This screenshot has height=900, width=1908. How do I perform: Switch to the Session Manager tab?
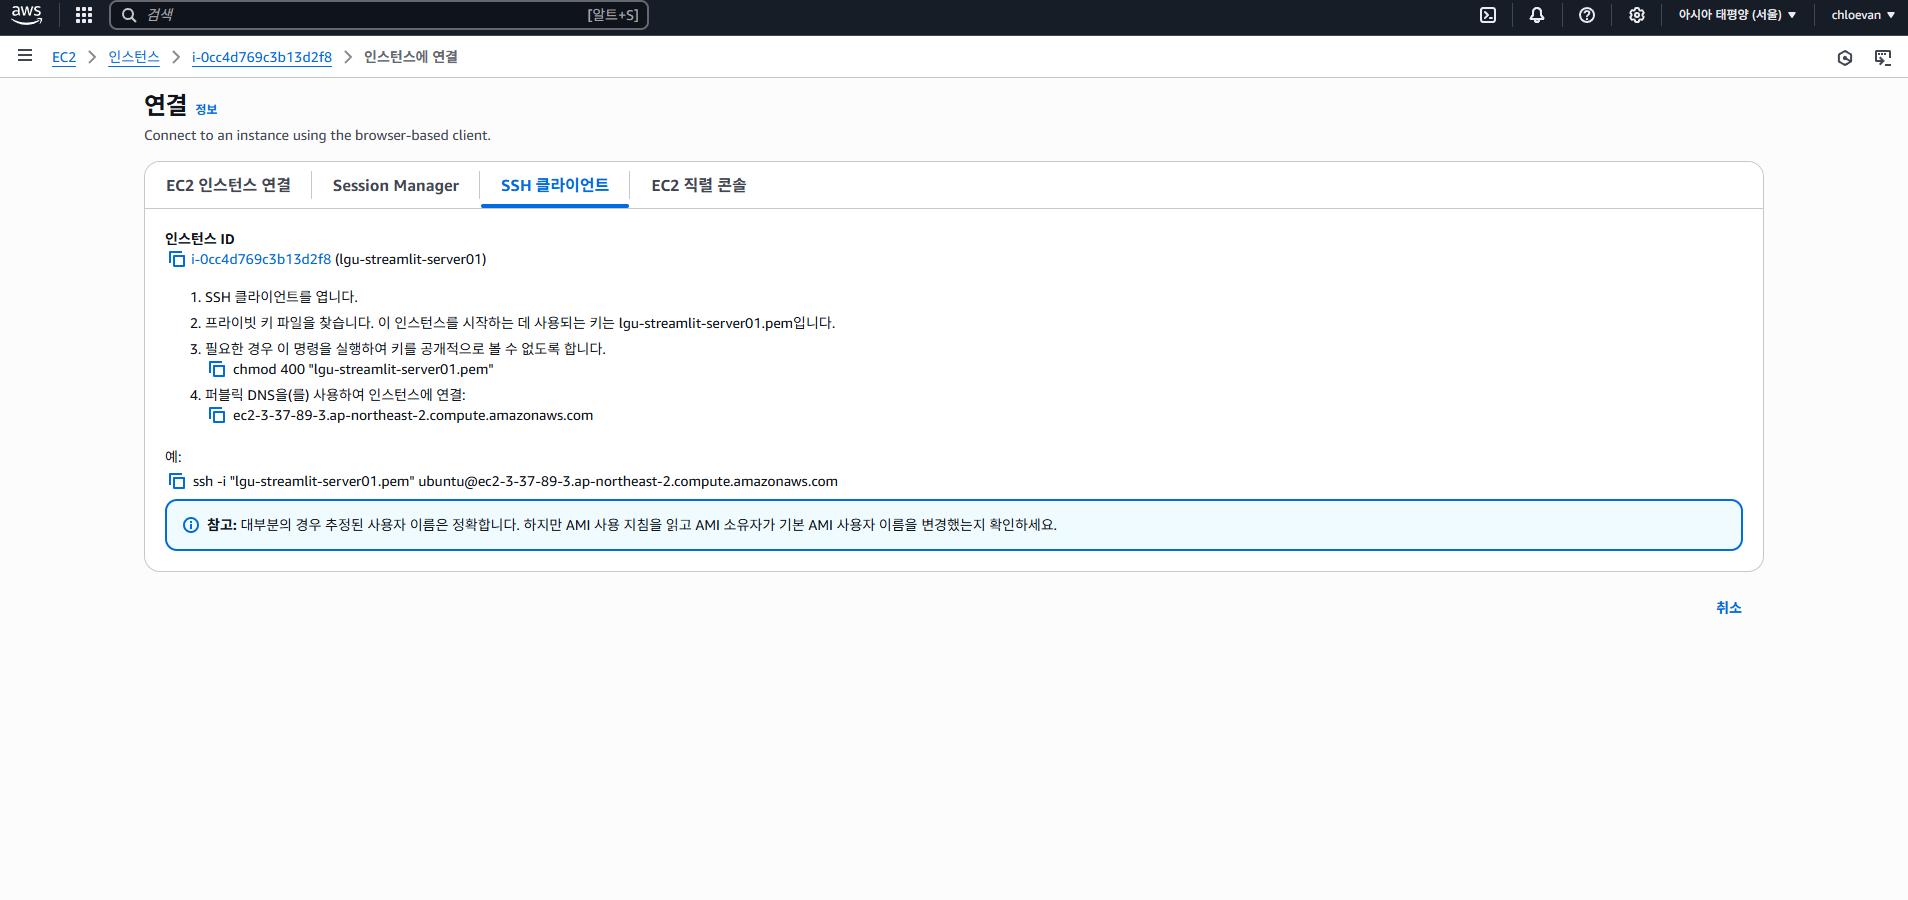pos(396,185)
